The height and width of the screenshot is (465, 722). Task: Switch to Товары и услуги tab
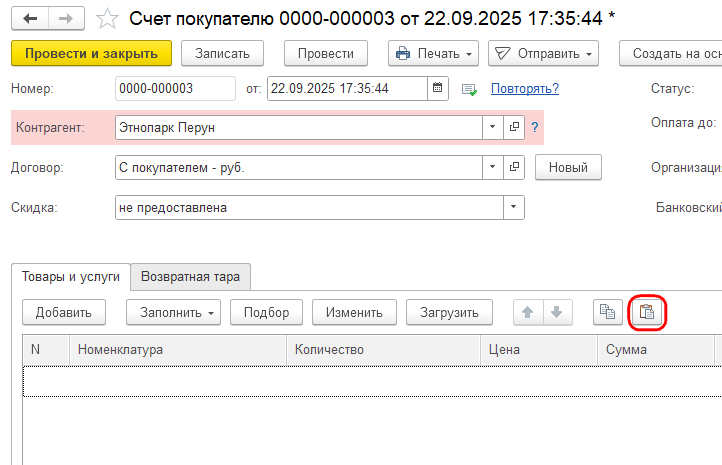tap(71, 277)
